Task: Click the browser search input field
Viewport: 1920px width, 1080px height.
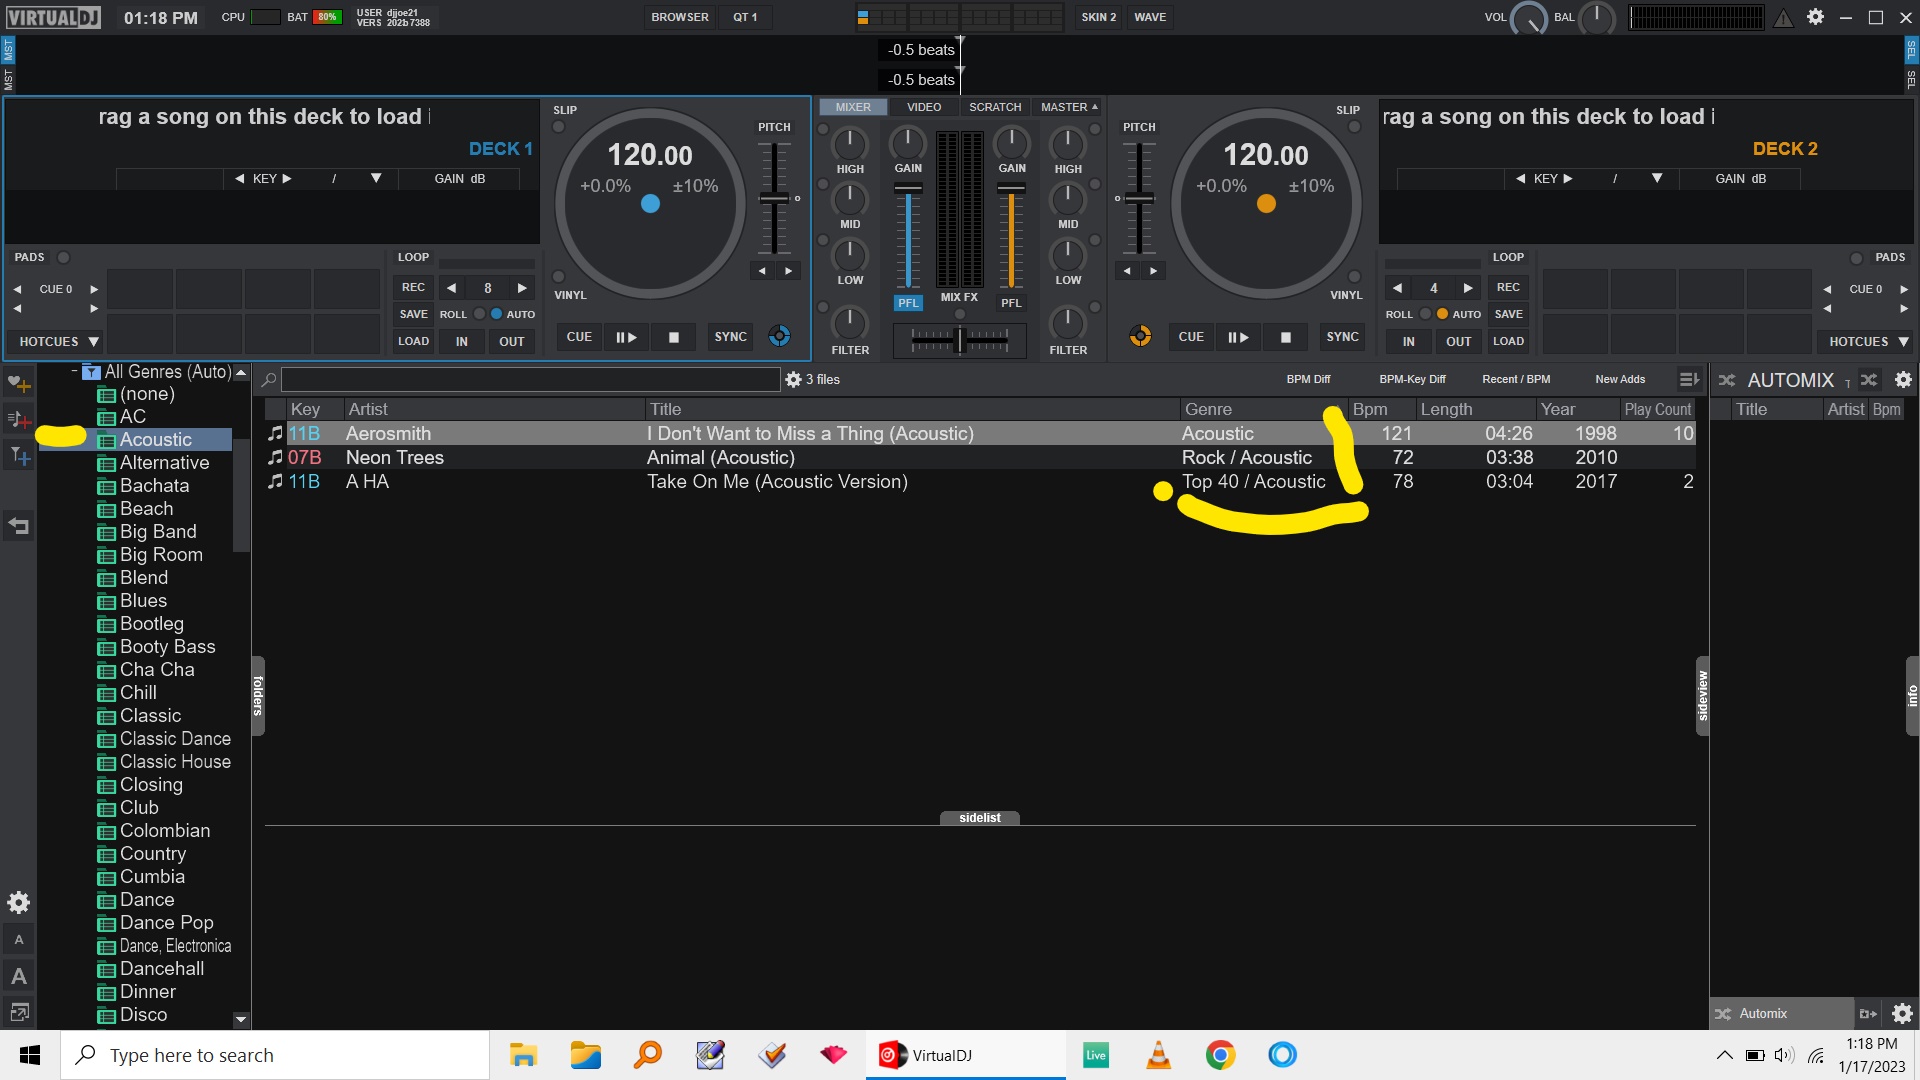Action: pos(530,380)
